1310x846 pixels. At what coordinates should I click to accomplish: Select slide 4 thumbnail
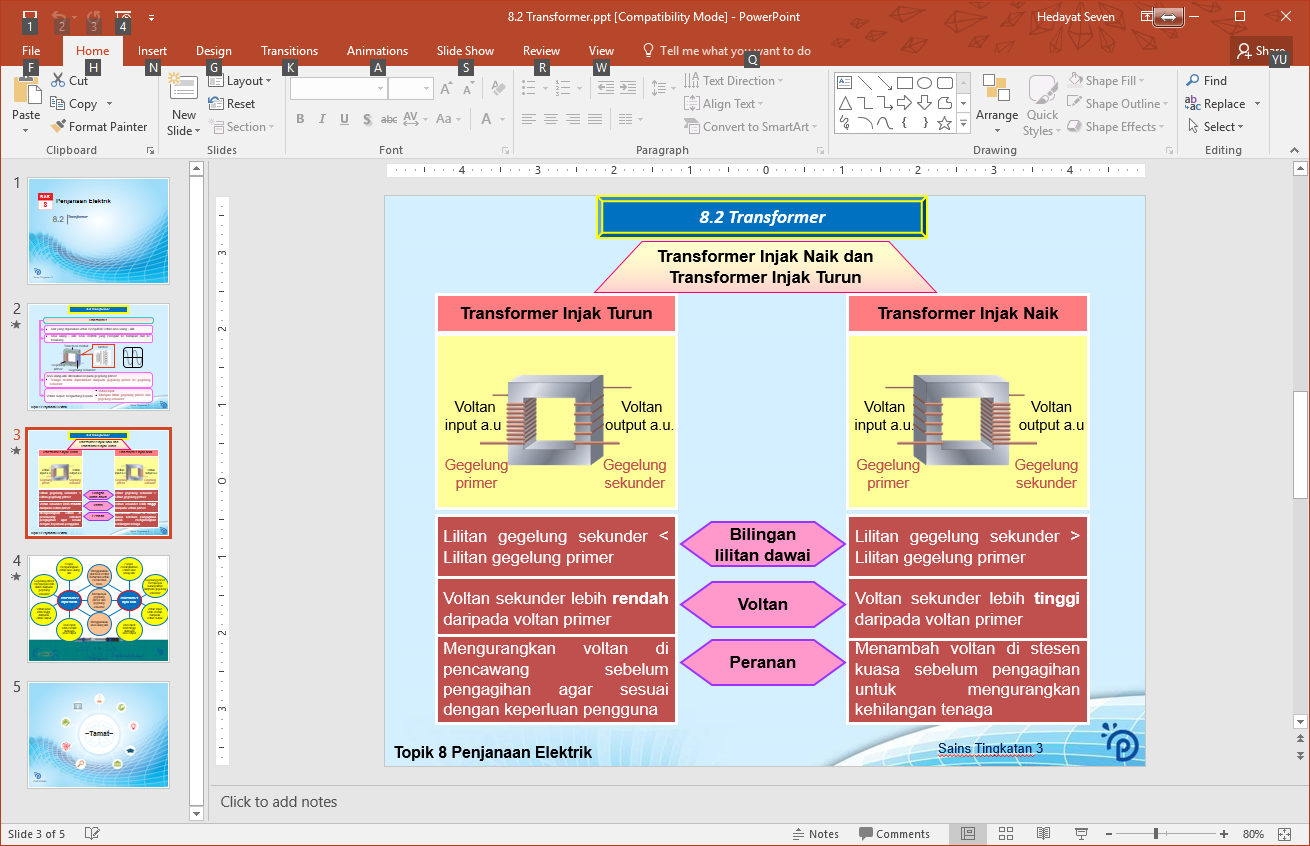click(x=98, y=608)
